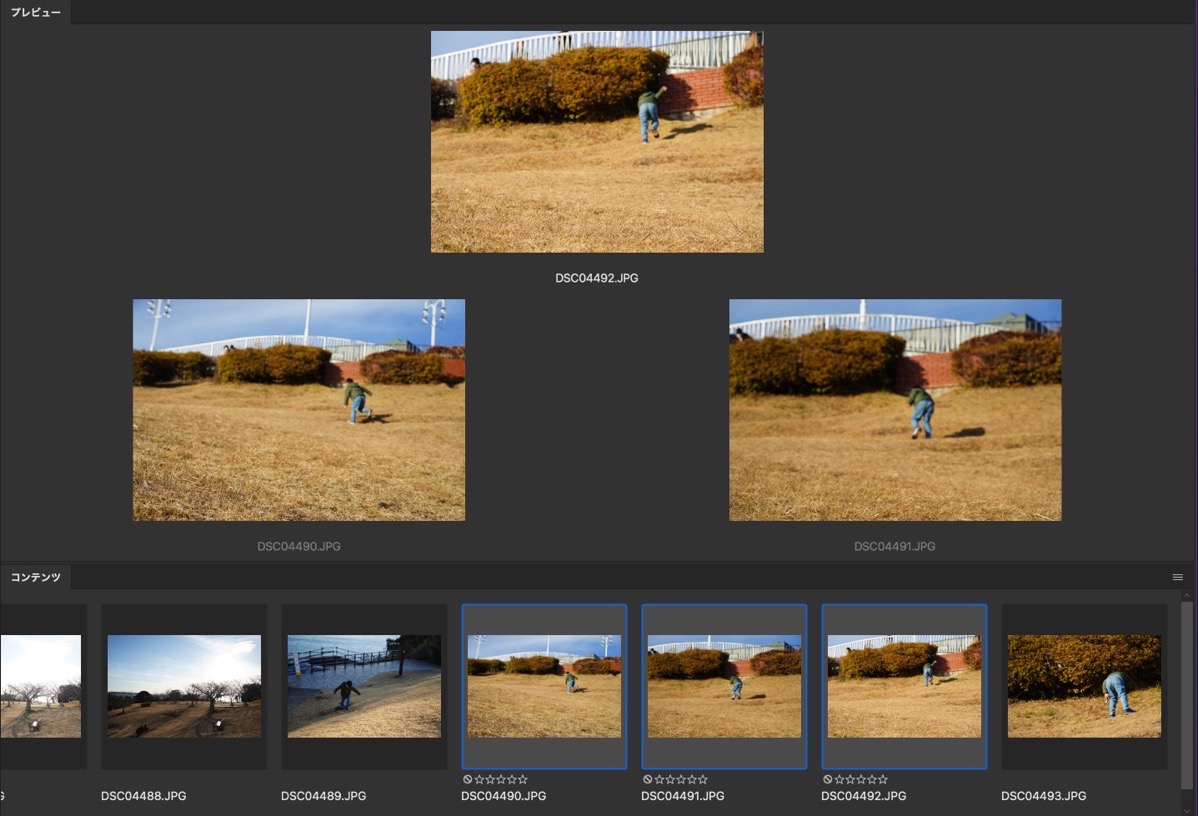Click the DSC04491.JPG preview image
Screen dimensions: 1198x816
click(x=895, y=410)
